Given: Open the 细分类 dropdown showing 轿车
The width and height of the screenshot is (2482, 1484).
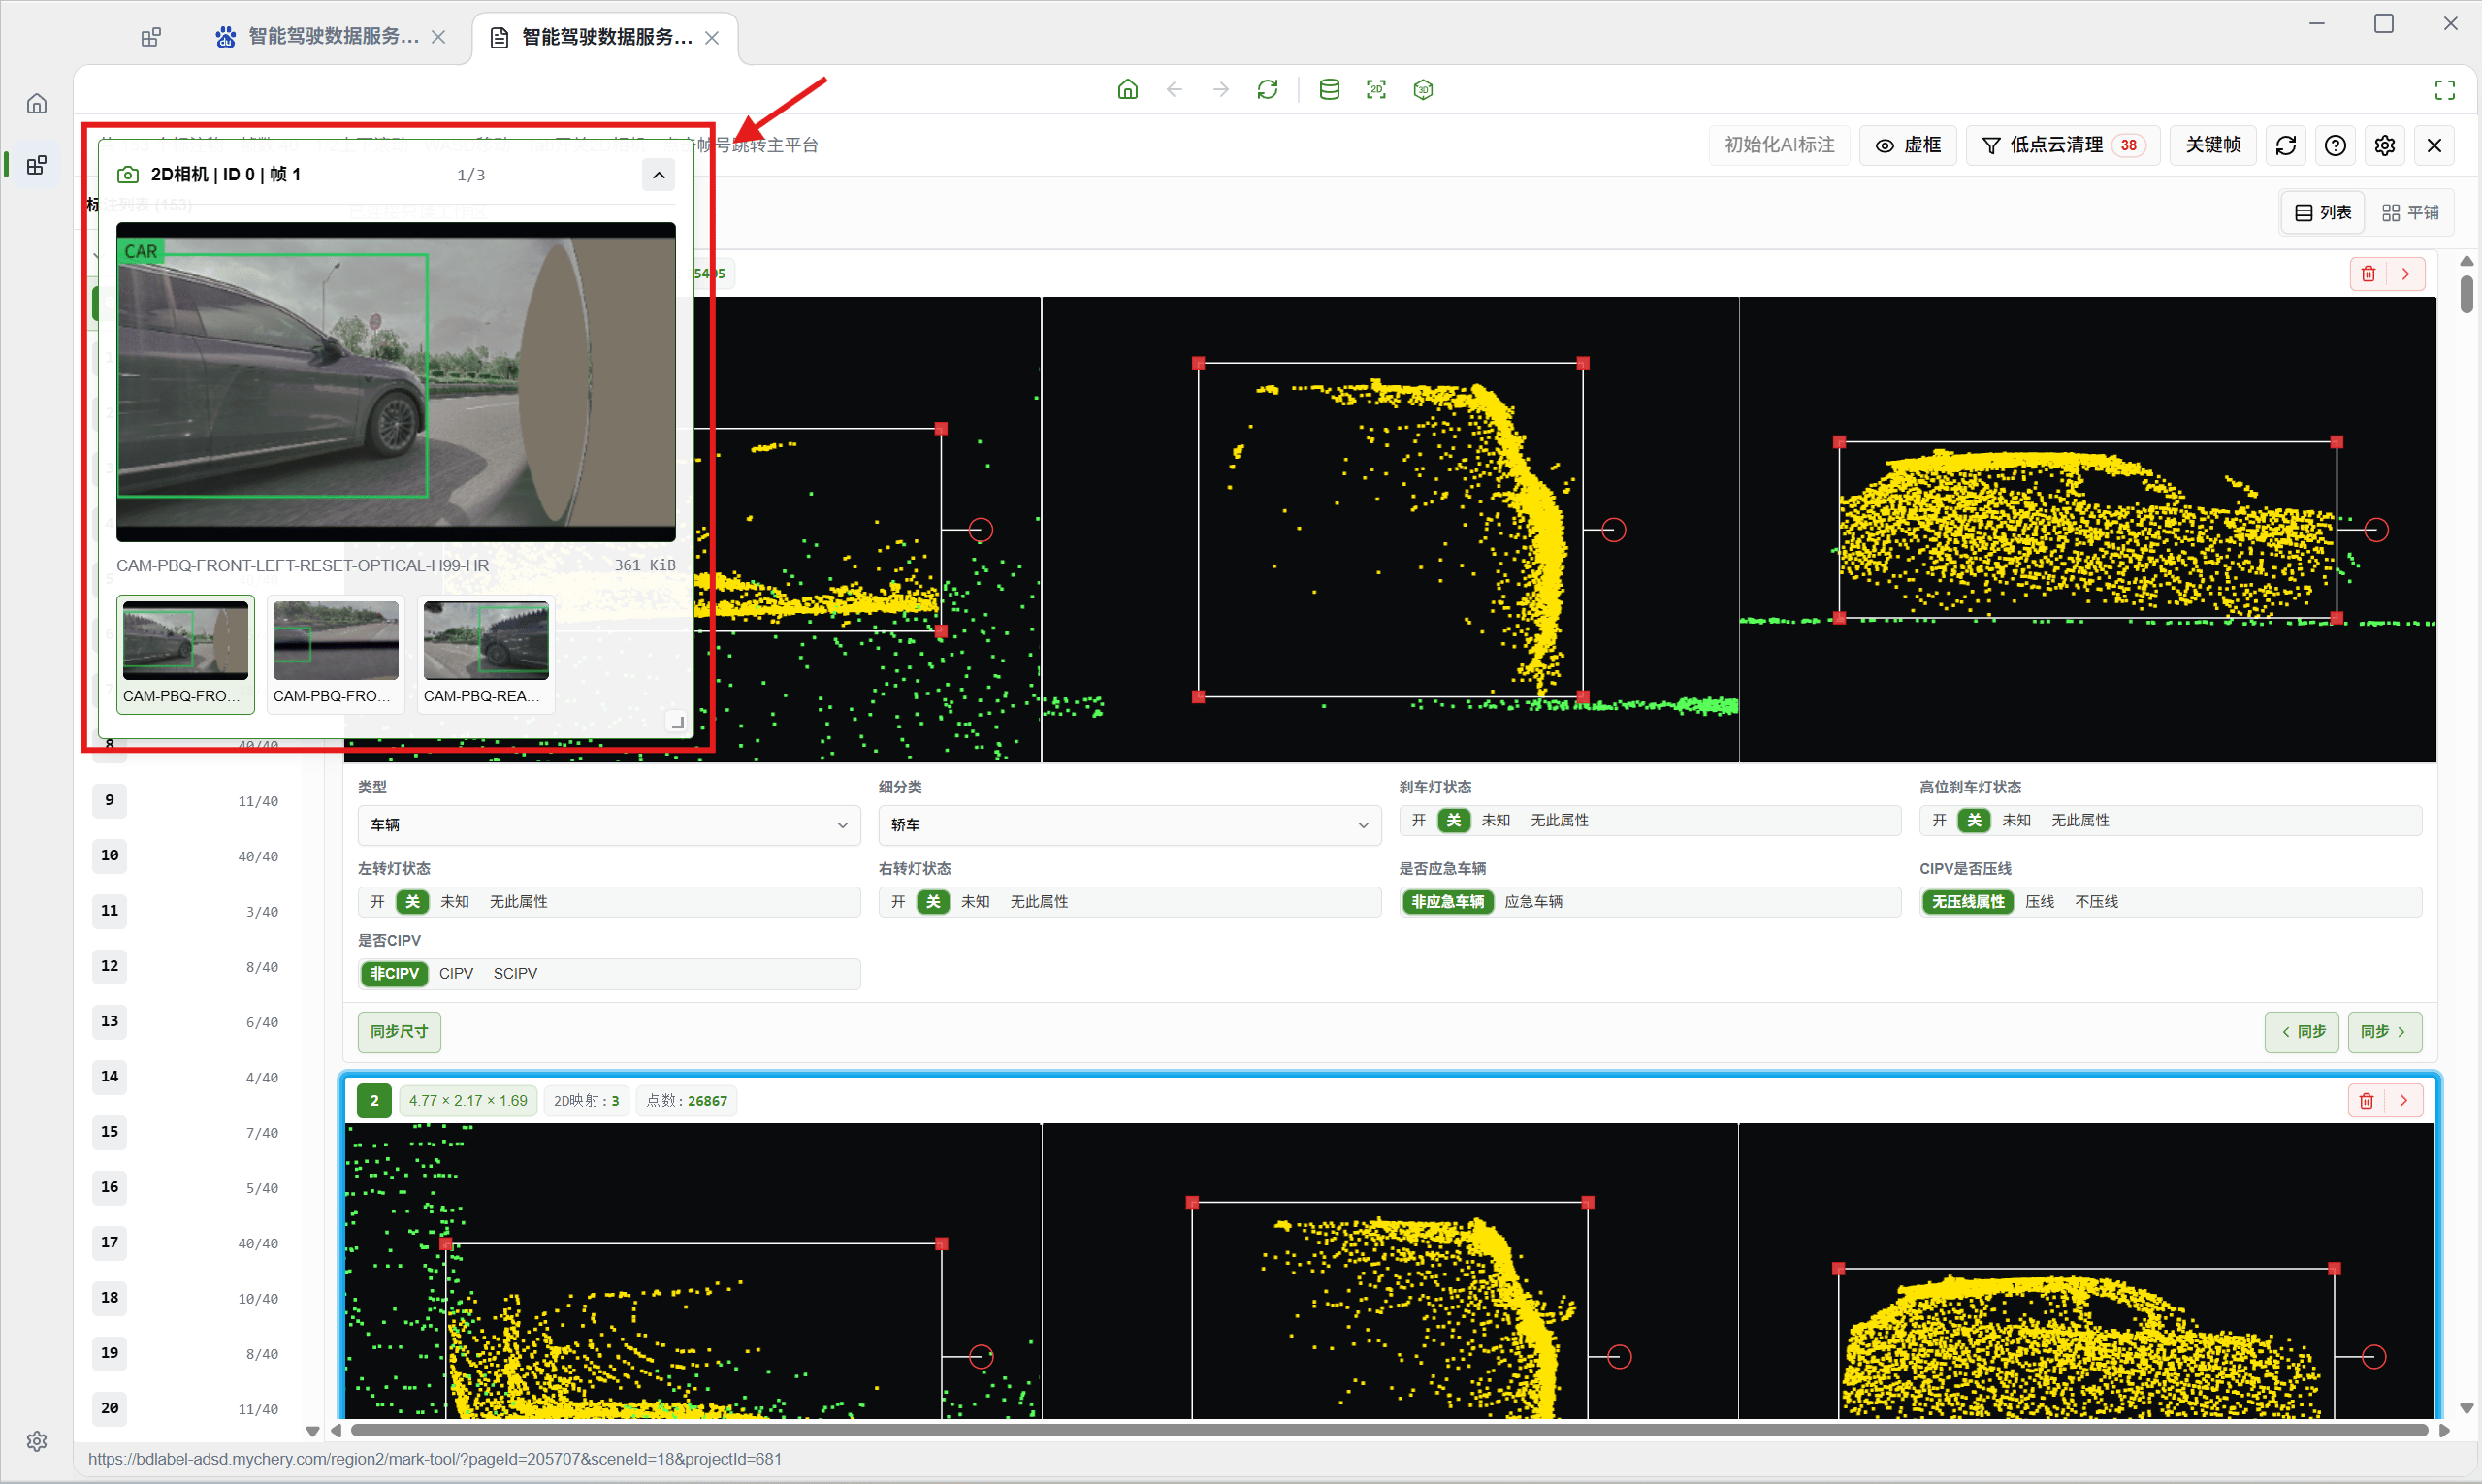Looking at the screenshot, I should point(1130,825).
